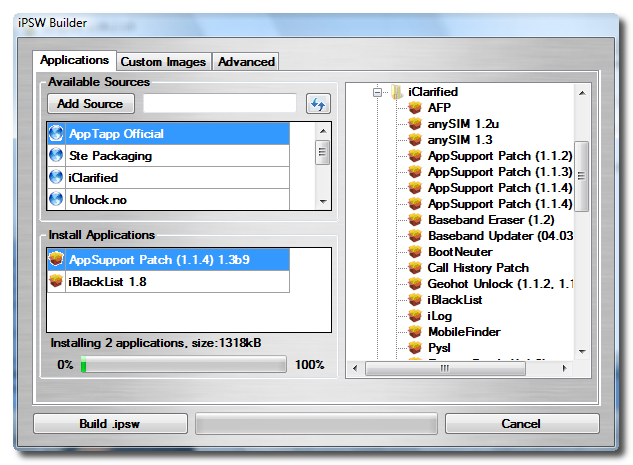Screen dimensions: 633x465
Task: Select anySIM 1.2u in the tree
Action: click(x=463, y=124)
